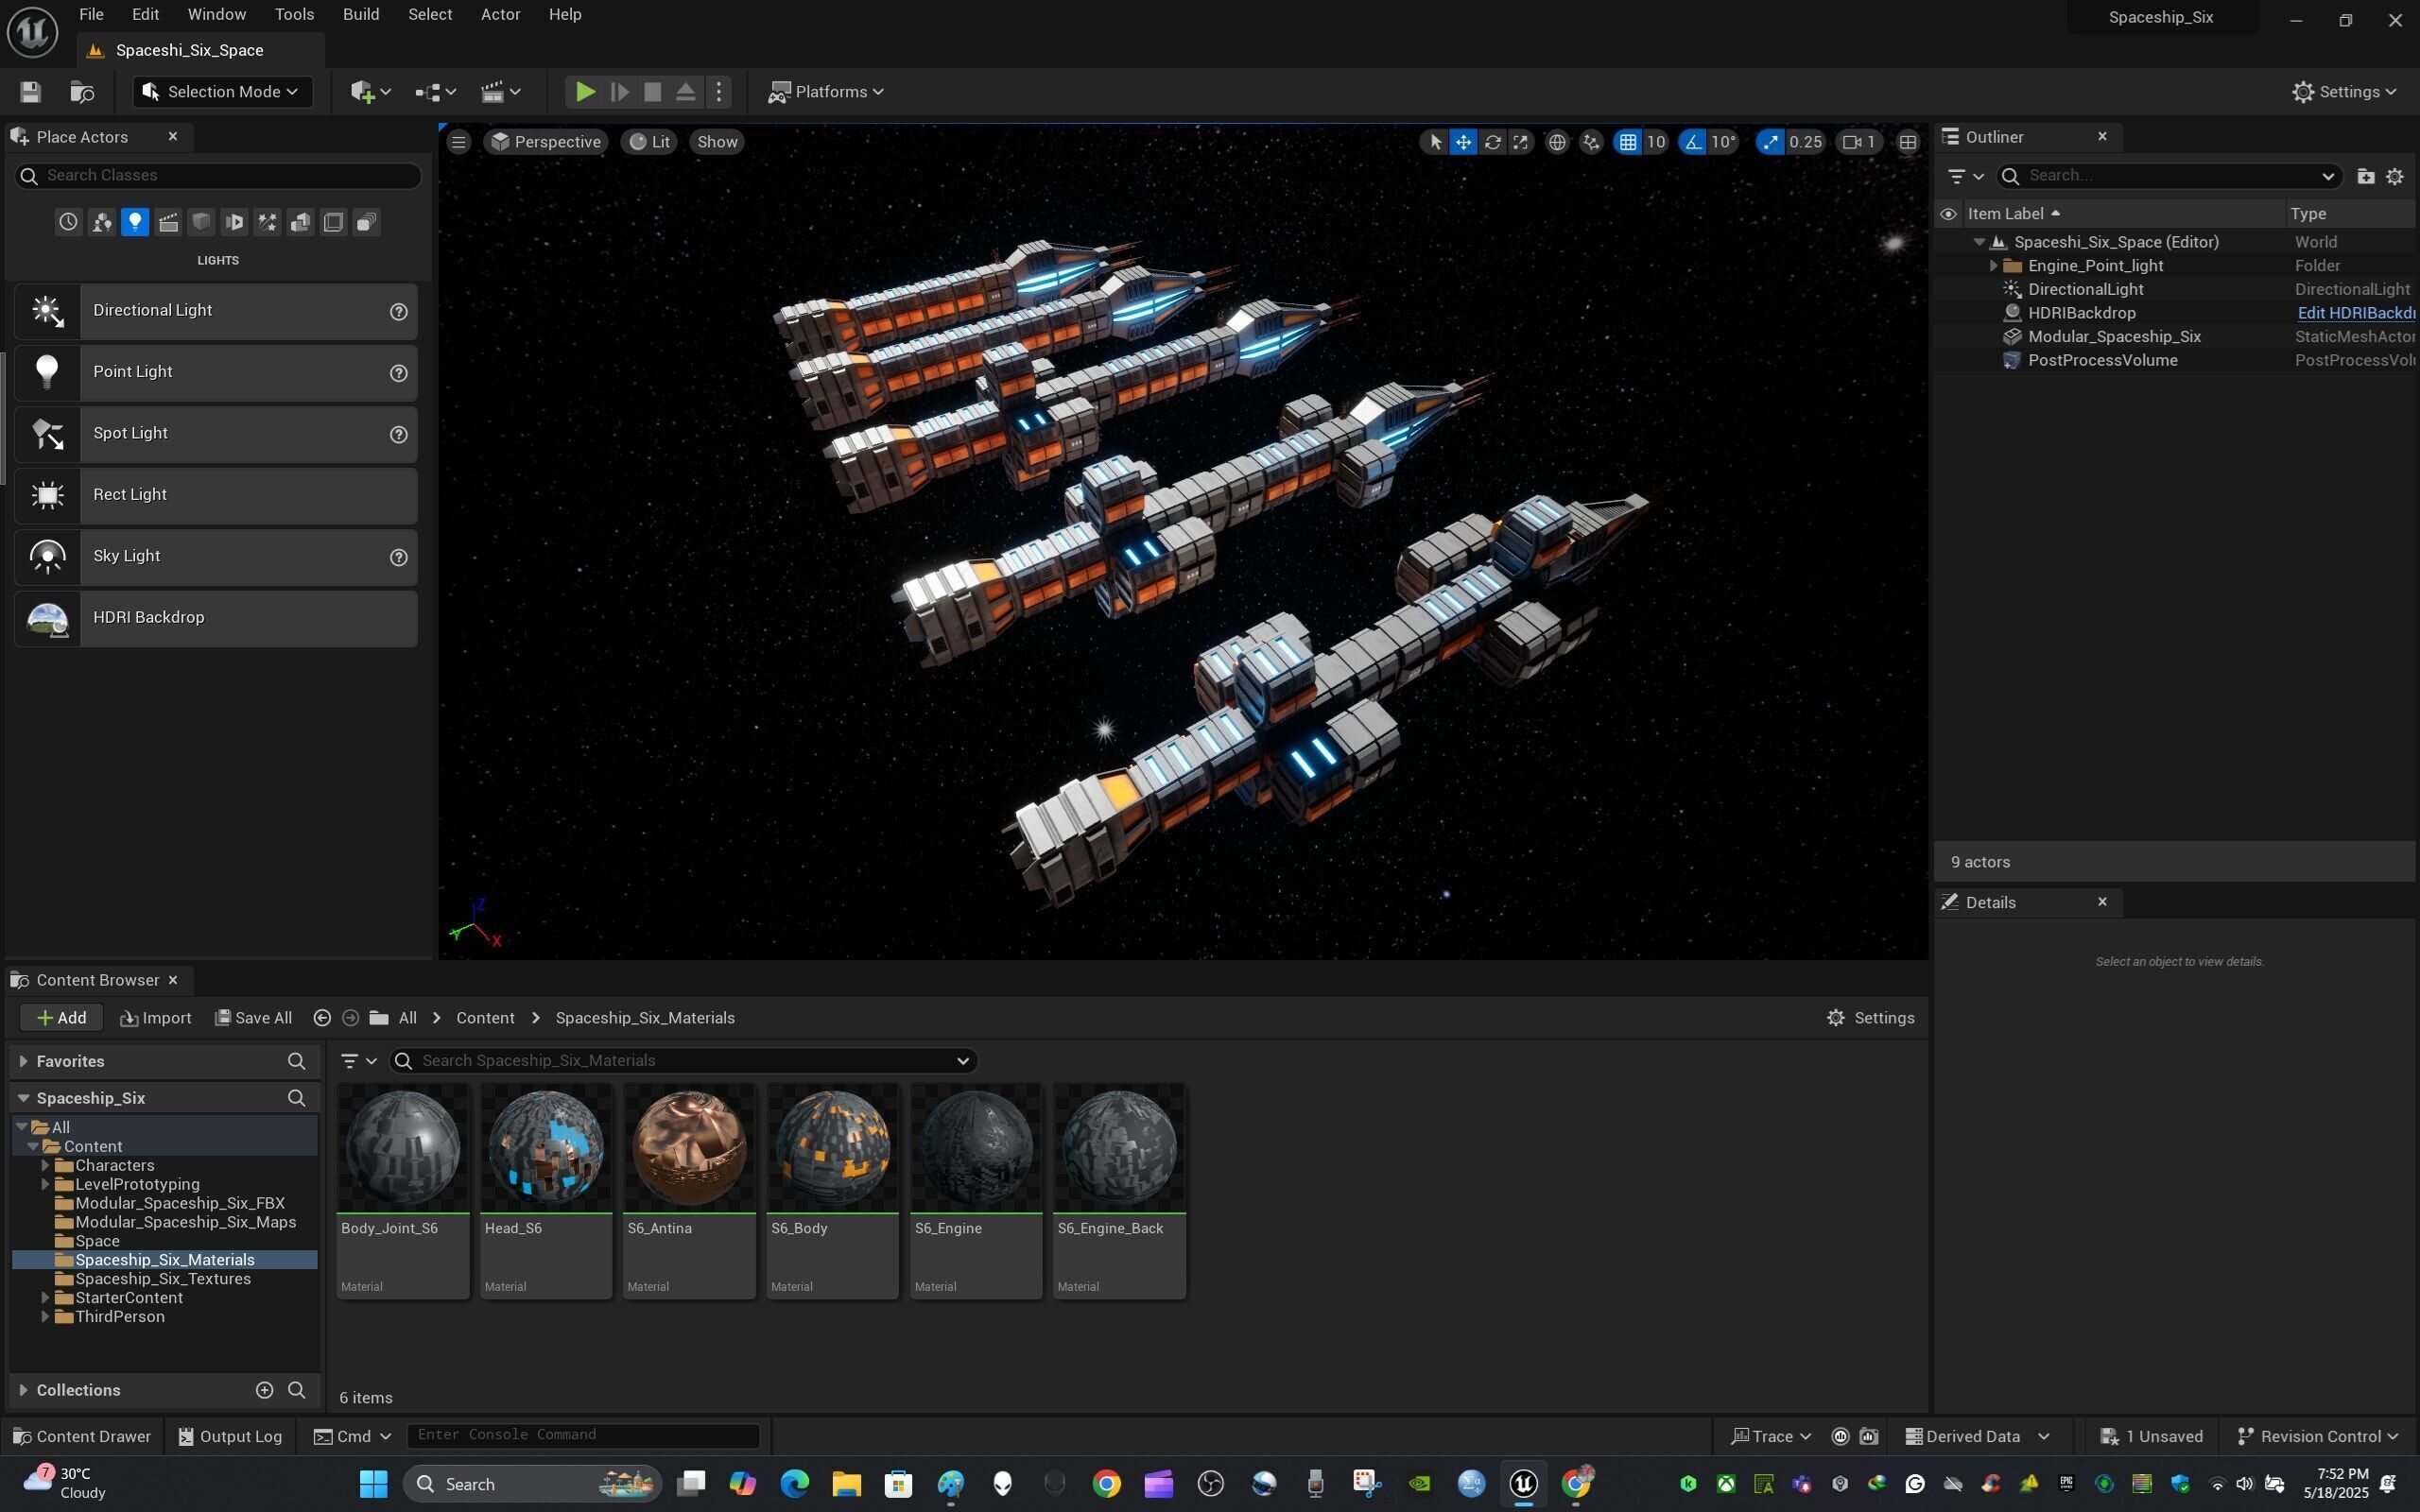Viewport: 2420px width, 1512px height.
Task: Open the viewport options hamburger menu
Action: [459, 142]
